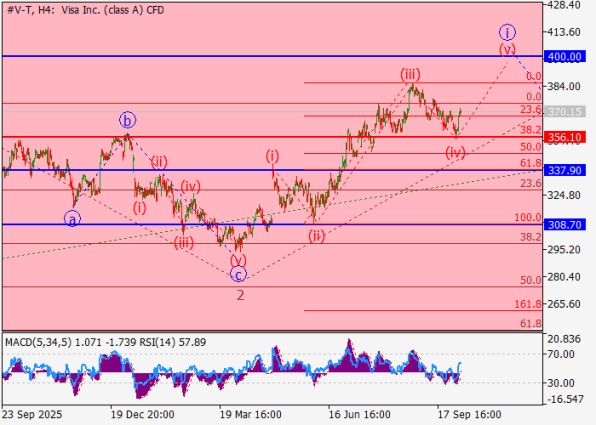Screen dimensions: 596x425
Task: Click the 295.20 value on the price axis
Action: coord(564,249)
